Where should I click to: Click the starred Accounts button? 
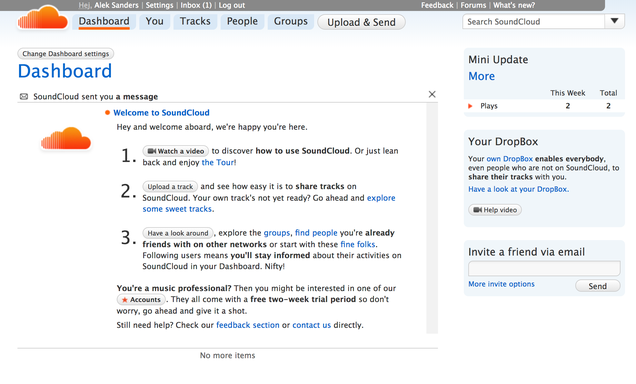(x=141, y=300)
